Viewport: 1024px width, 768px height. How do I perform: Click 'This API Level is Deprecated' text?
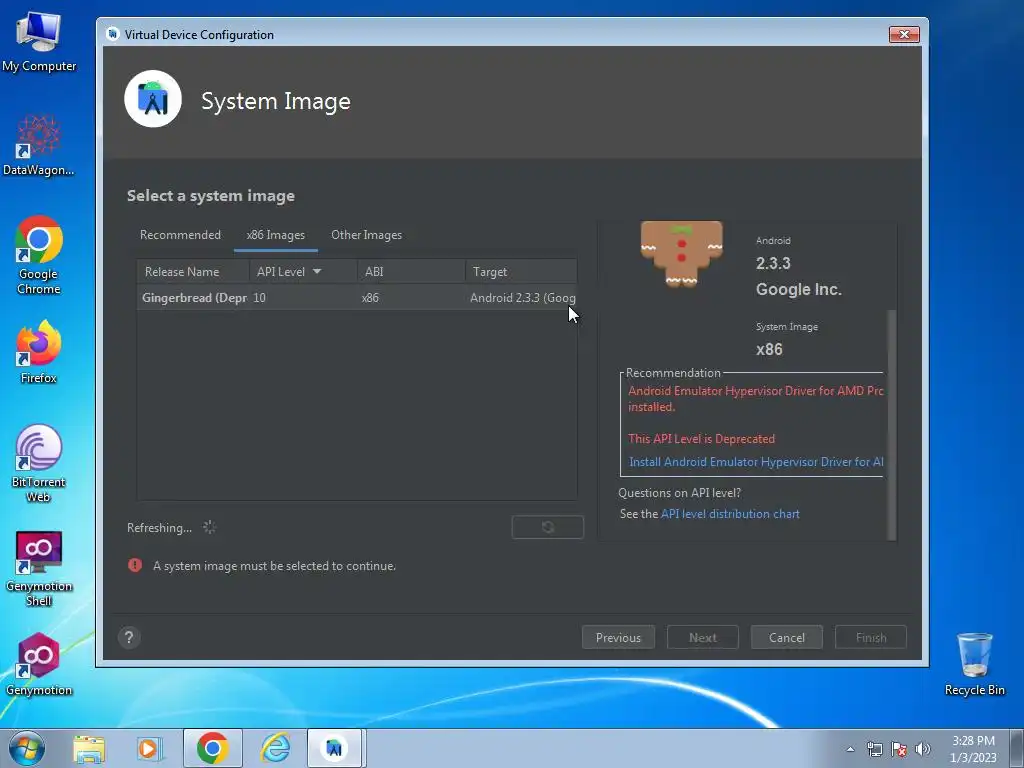click(x=701, y=439)
